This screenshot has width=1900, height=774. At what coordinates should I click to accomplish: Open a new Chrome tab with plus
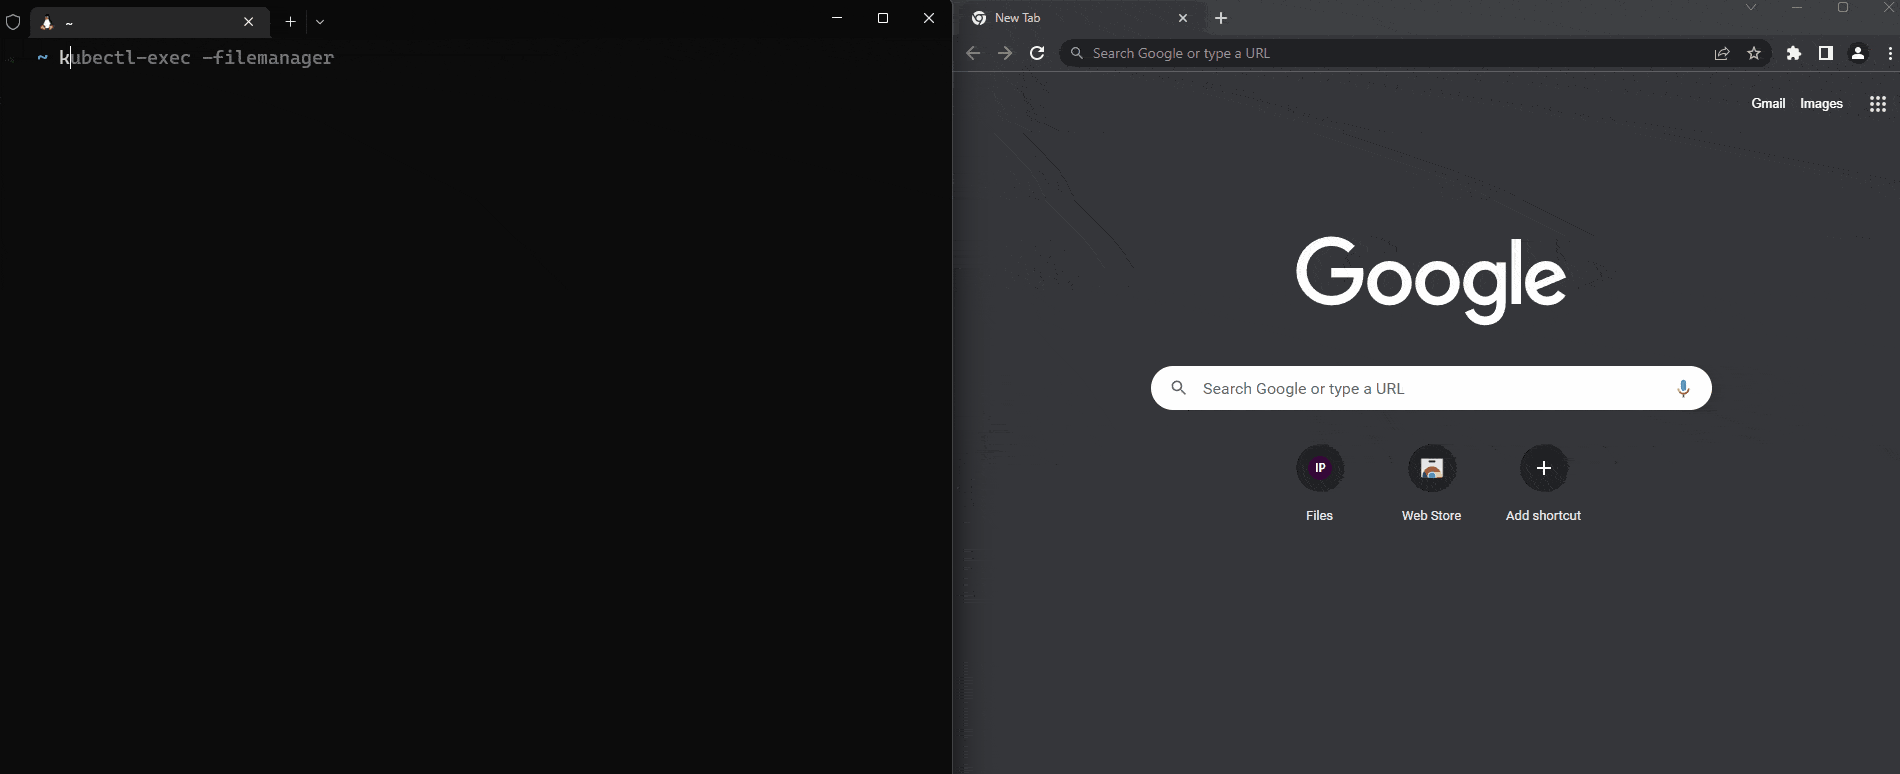click(x=1221, y=18)
